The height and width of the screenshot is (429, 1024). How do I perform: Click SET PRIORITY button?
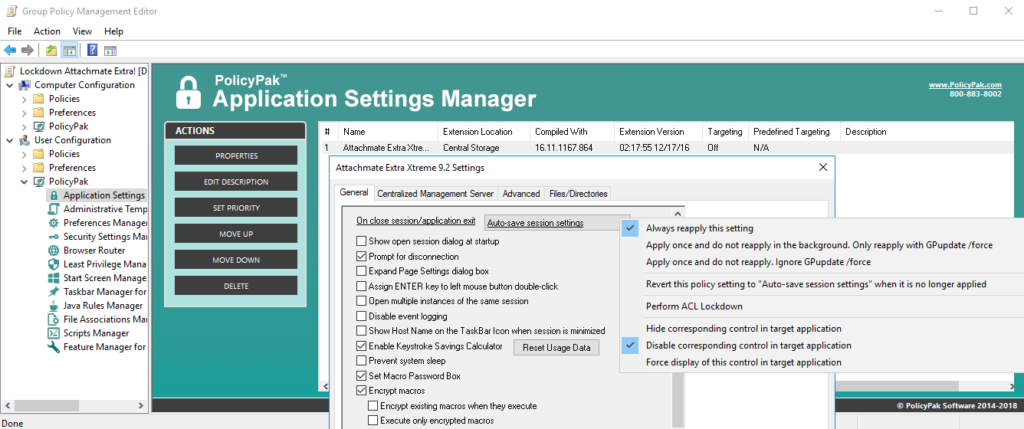[x=236, y=208]
